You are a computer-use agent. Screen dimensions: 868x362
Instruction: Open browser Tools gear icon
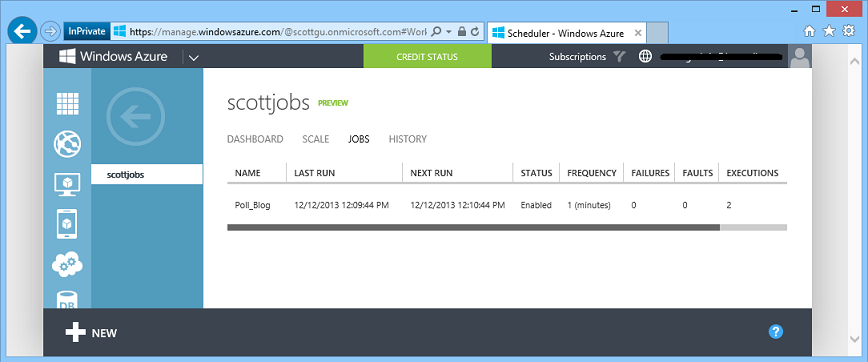(848, 31)
